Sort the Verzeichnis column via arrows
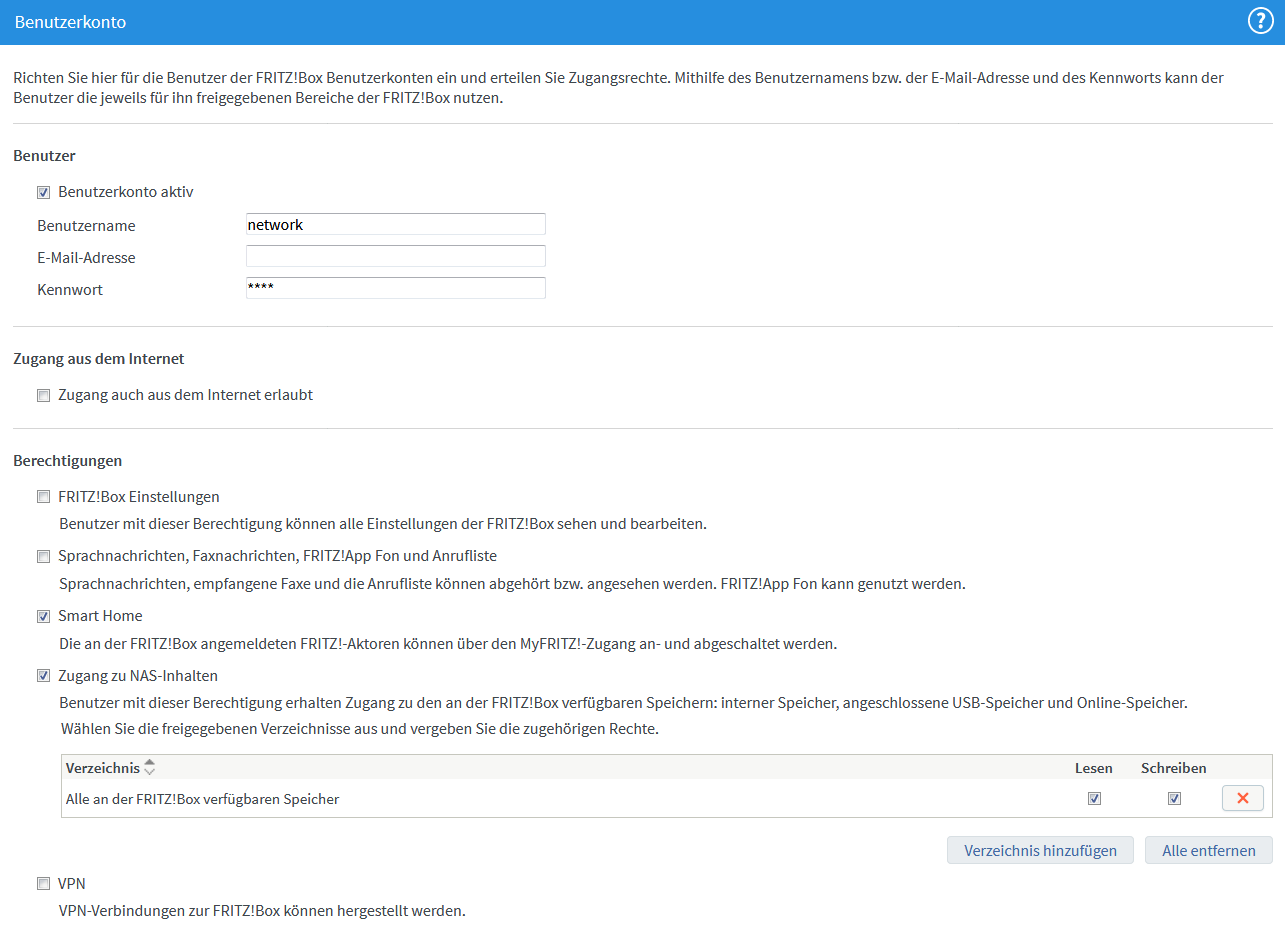 click(150, 768)
